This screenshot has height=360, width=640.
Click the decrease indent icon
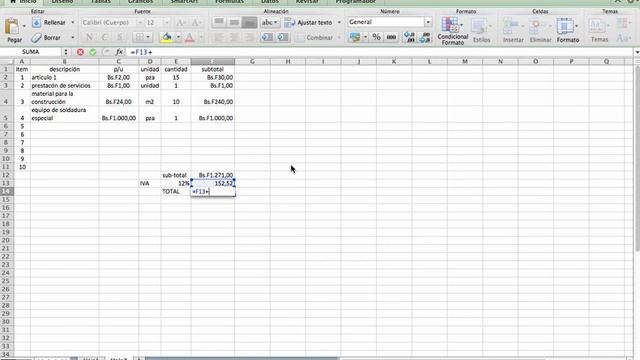point(267,38)
